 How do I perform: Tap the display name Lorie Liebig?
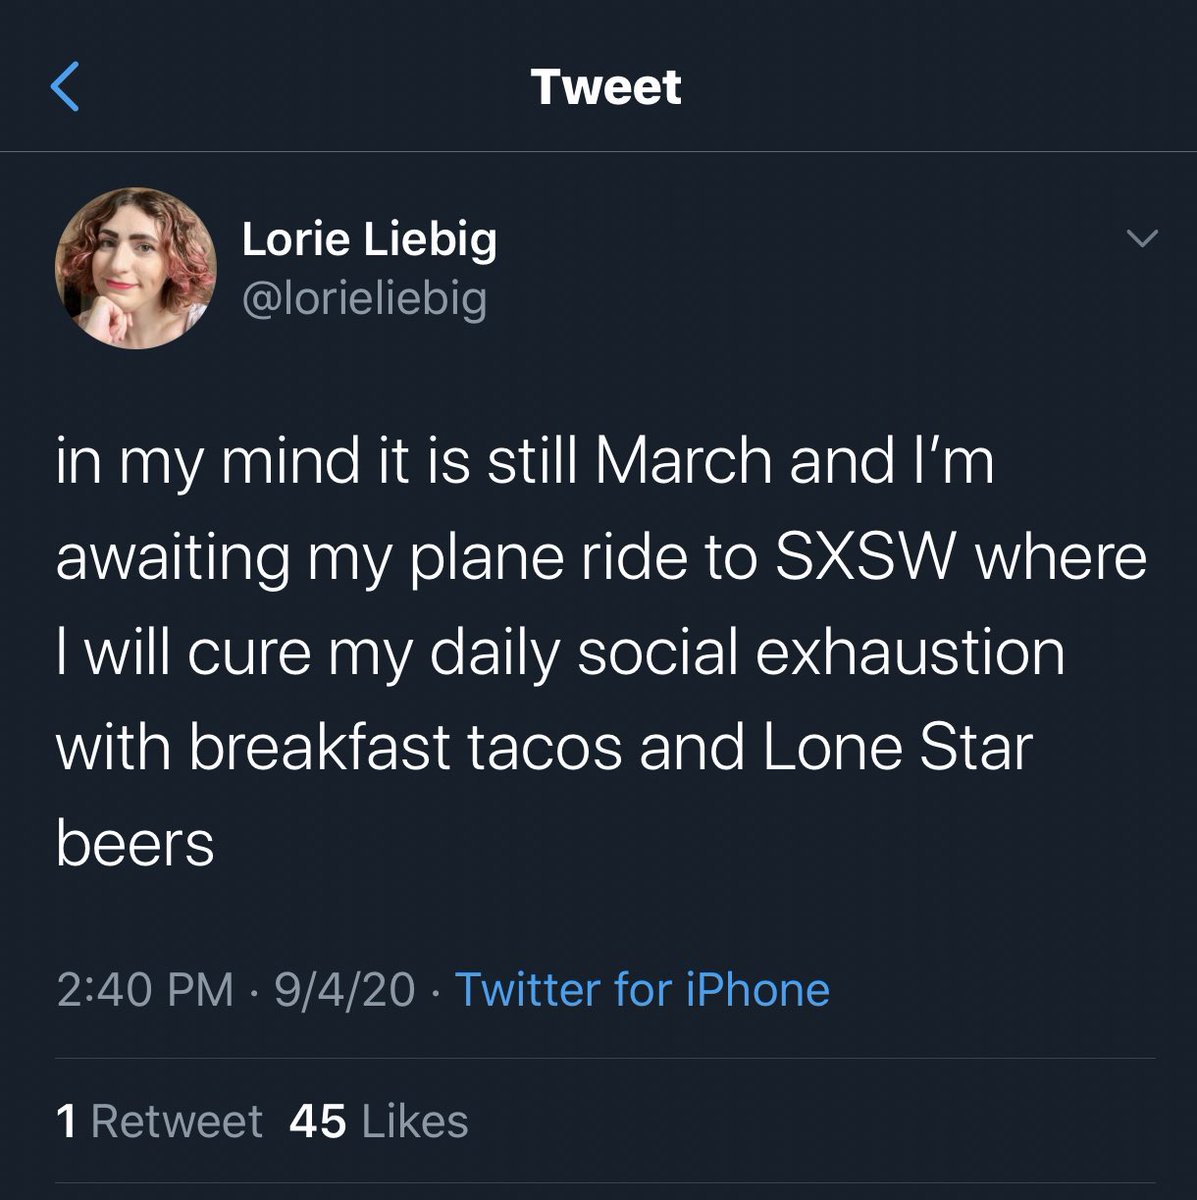[369, 239]
